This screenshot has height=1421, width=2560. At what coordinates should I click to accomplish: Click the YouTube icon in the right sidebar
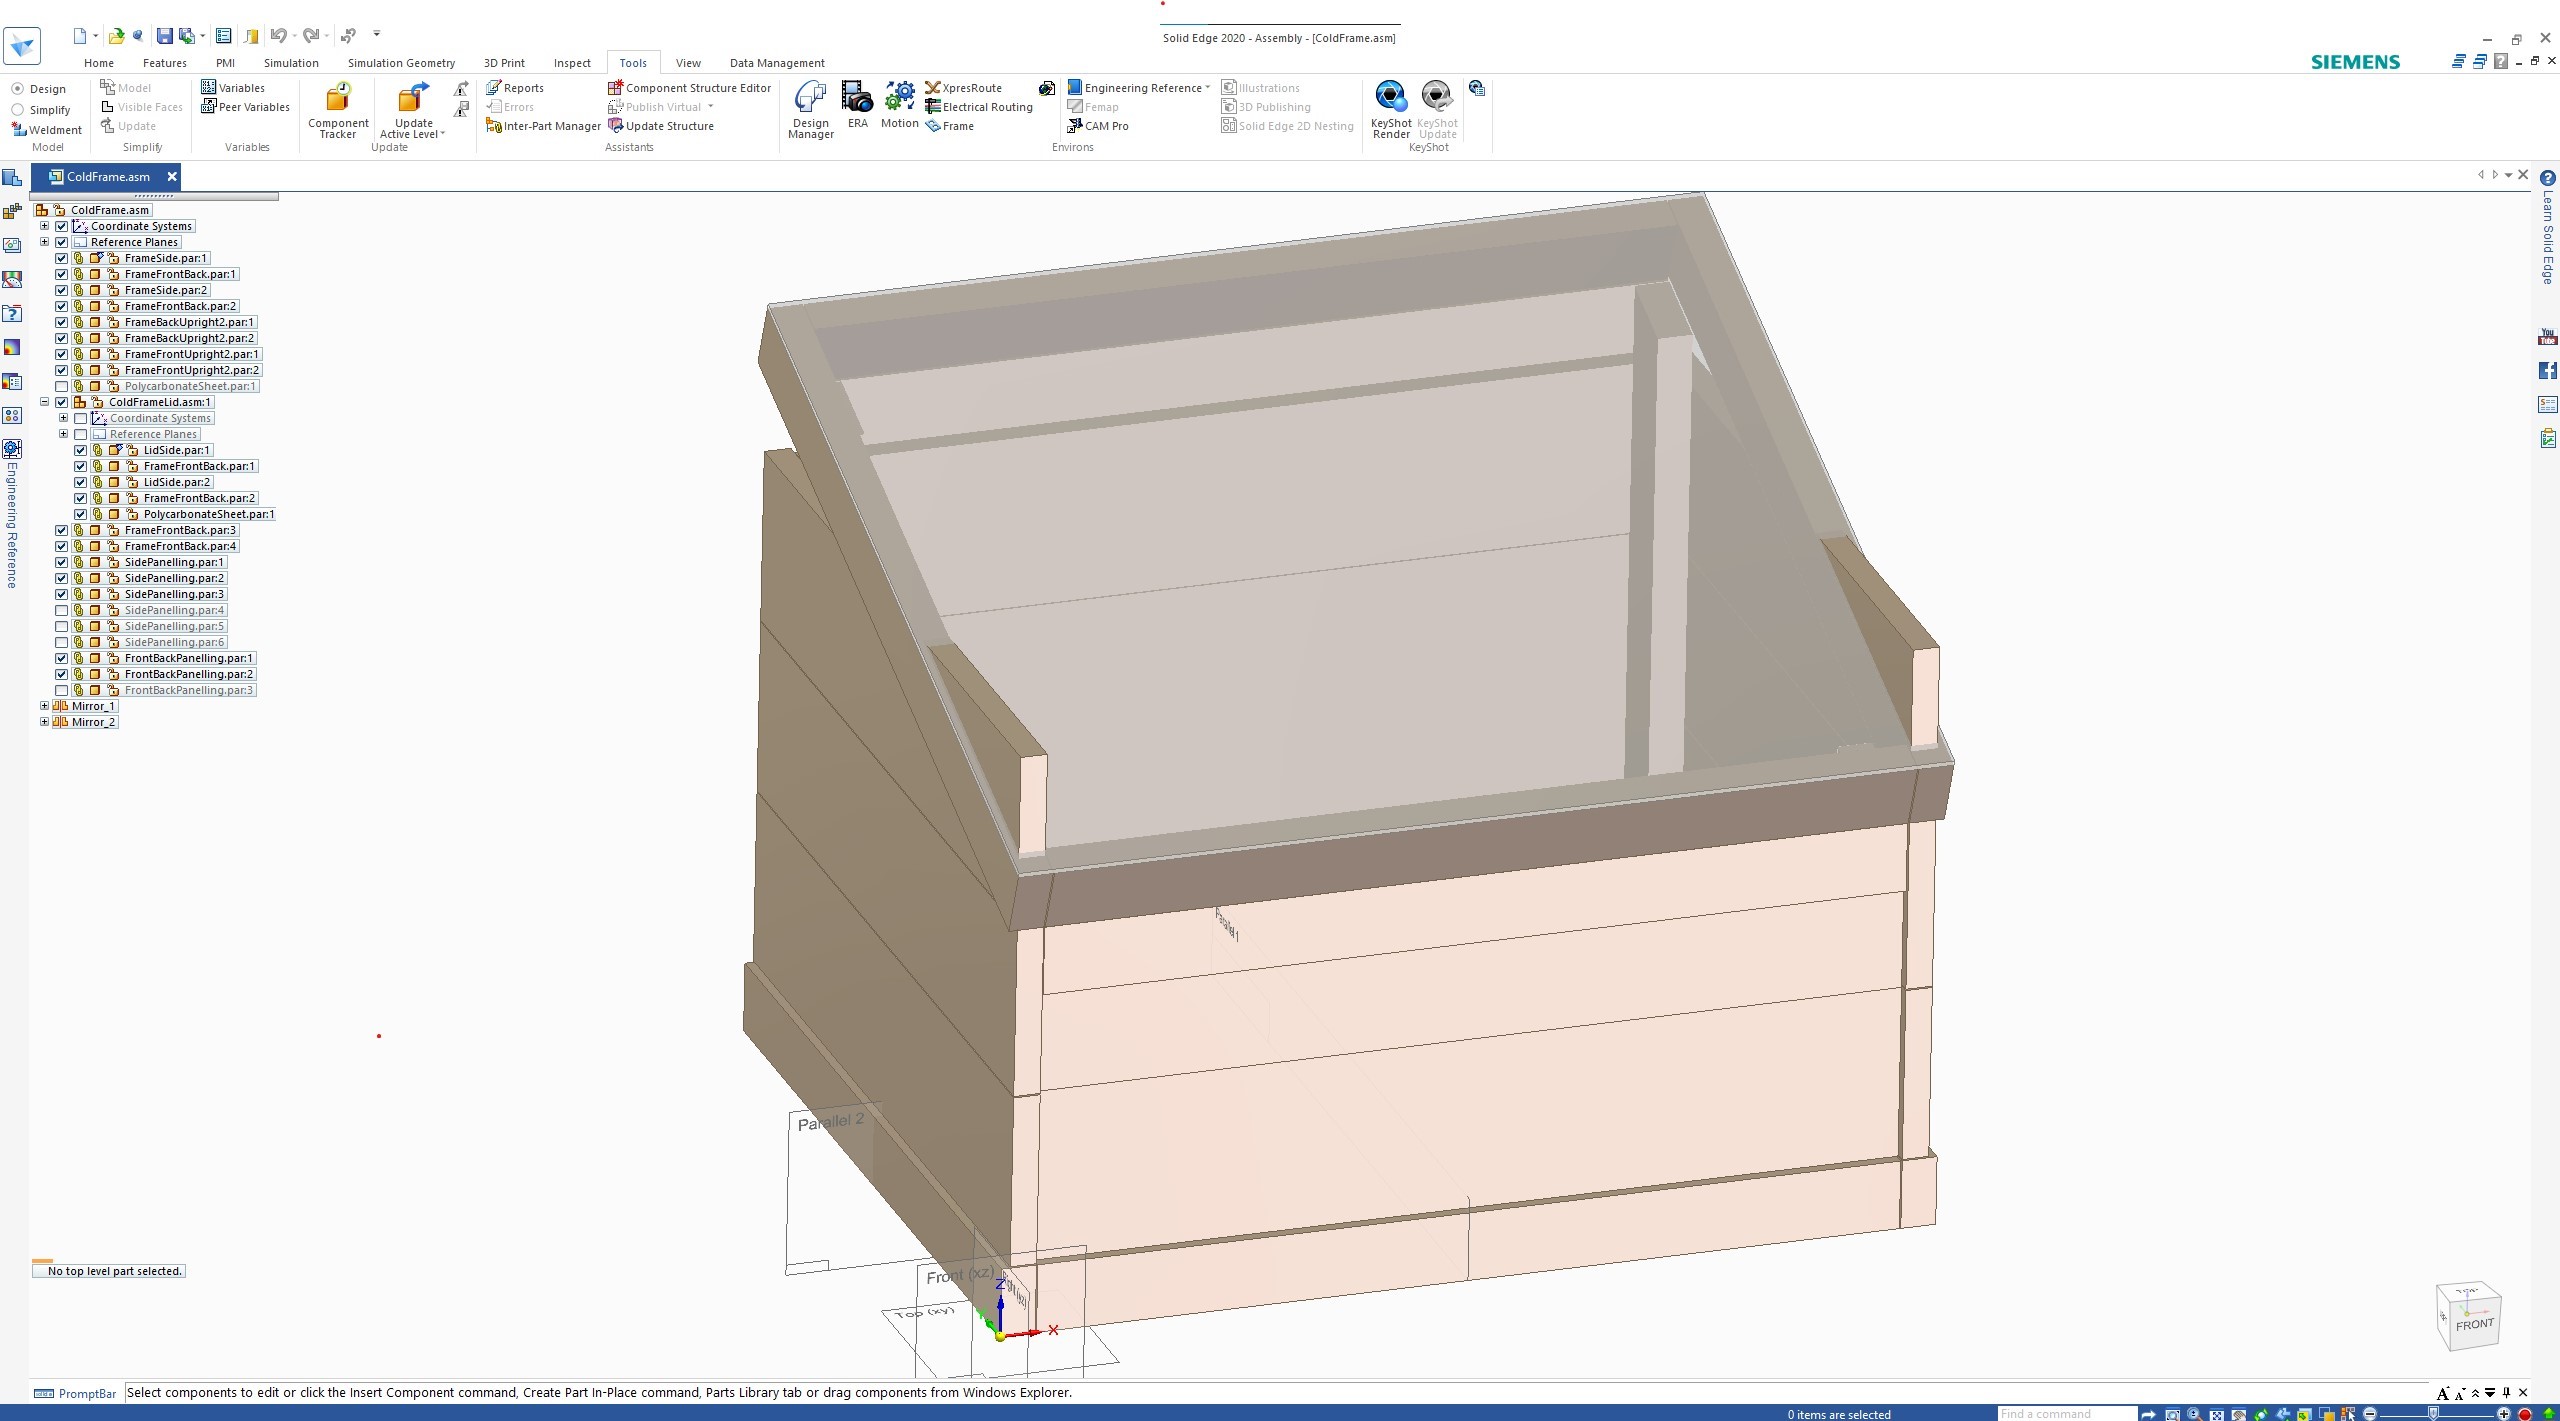tap(2547, 337)
